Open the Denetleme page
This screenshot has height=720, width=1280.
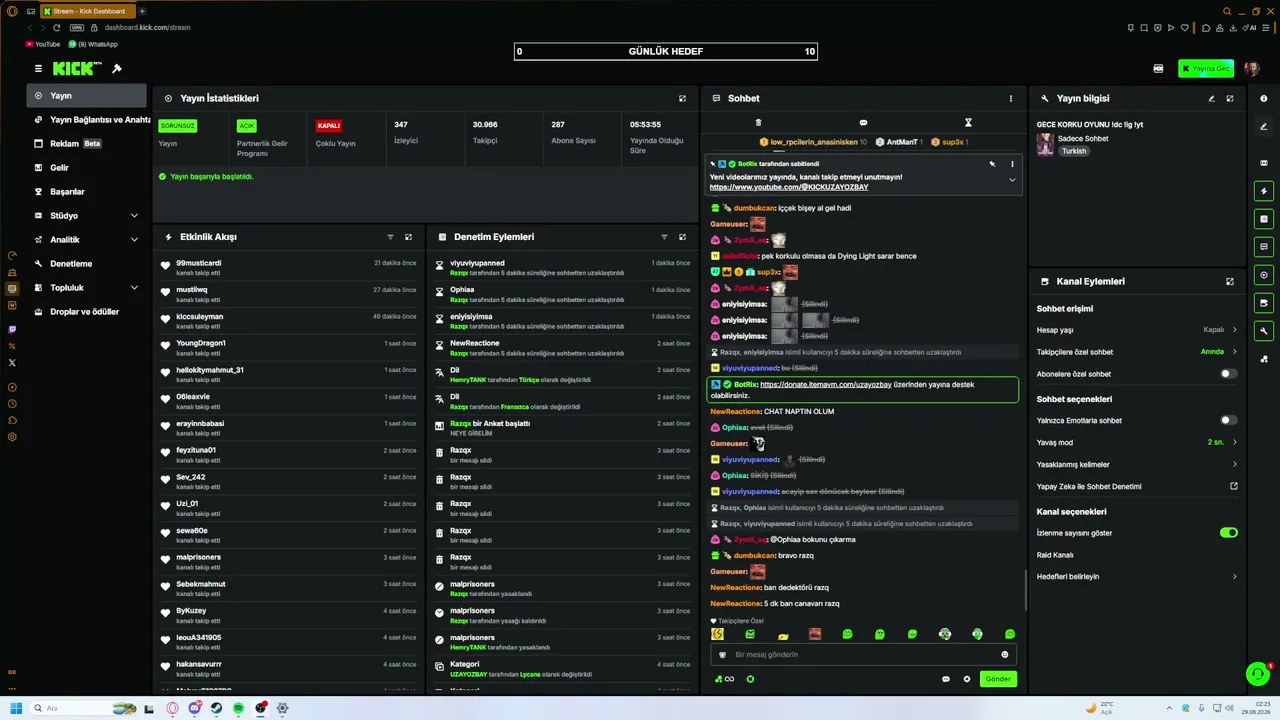pyautogui.click(x=87, y=264)
